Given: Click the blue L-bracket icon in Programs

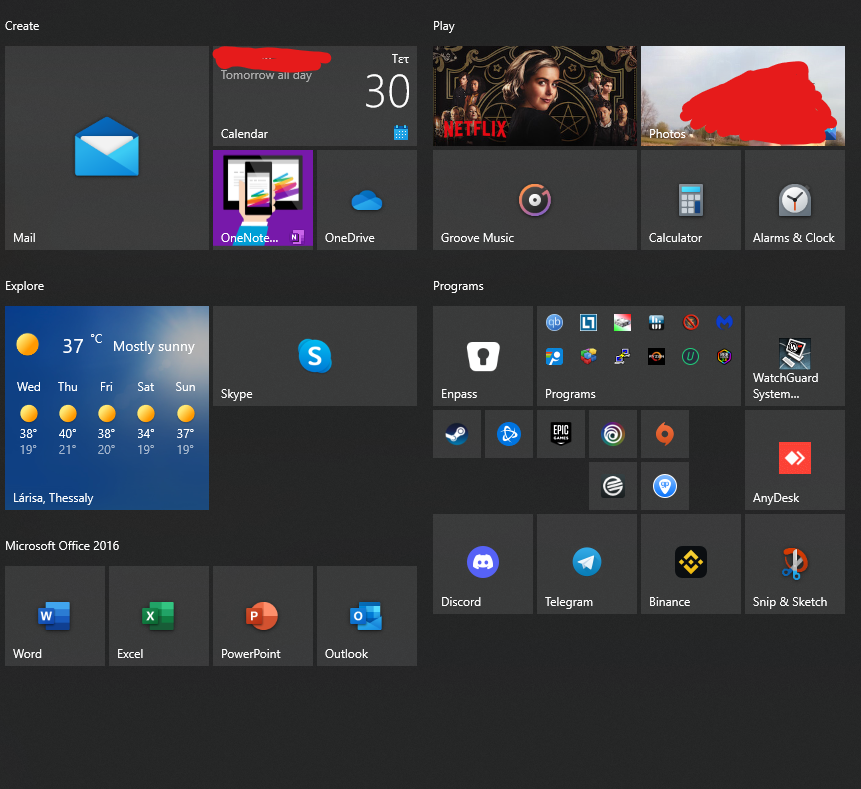Looking at the screenshot, I should coord(588,322).
